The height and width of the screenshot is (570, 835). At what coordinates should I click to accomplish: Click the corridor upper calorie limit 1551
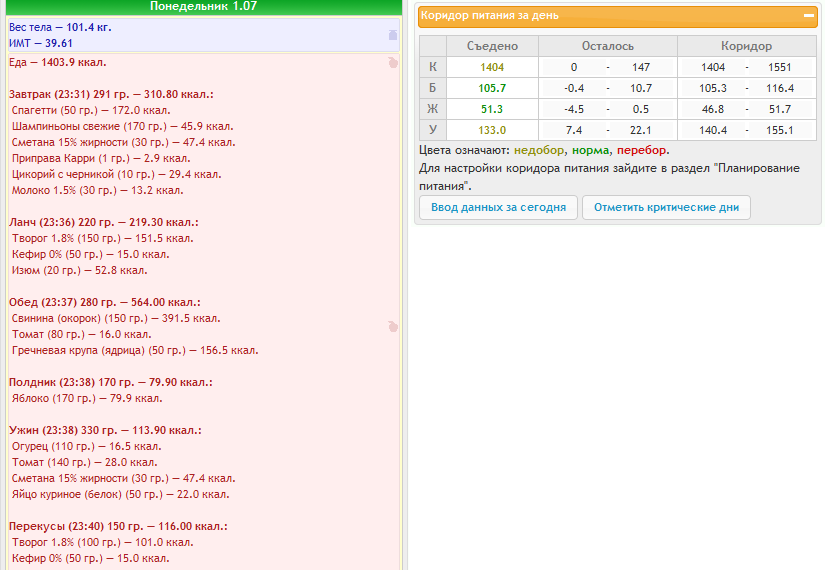[780, 67]
